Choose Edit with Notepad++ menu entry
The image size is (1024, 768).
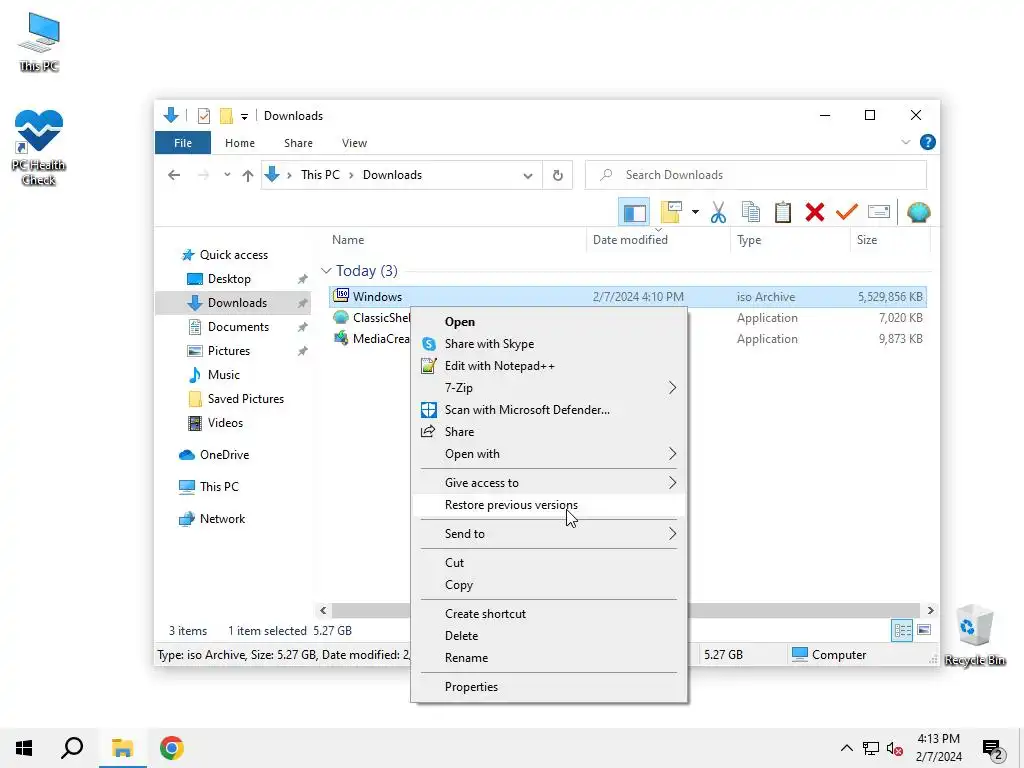[x=549, y=366]
